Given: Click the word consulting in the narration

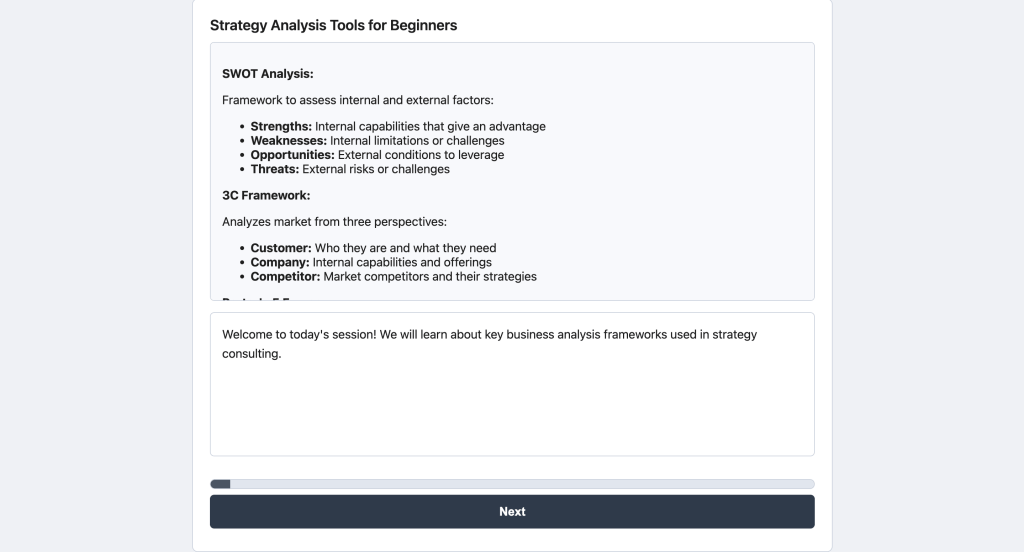Looking at the screenshot, I should click(x=250, y=354).
